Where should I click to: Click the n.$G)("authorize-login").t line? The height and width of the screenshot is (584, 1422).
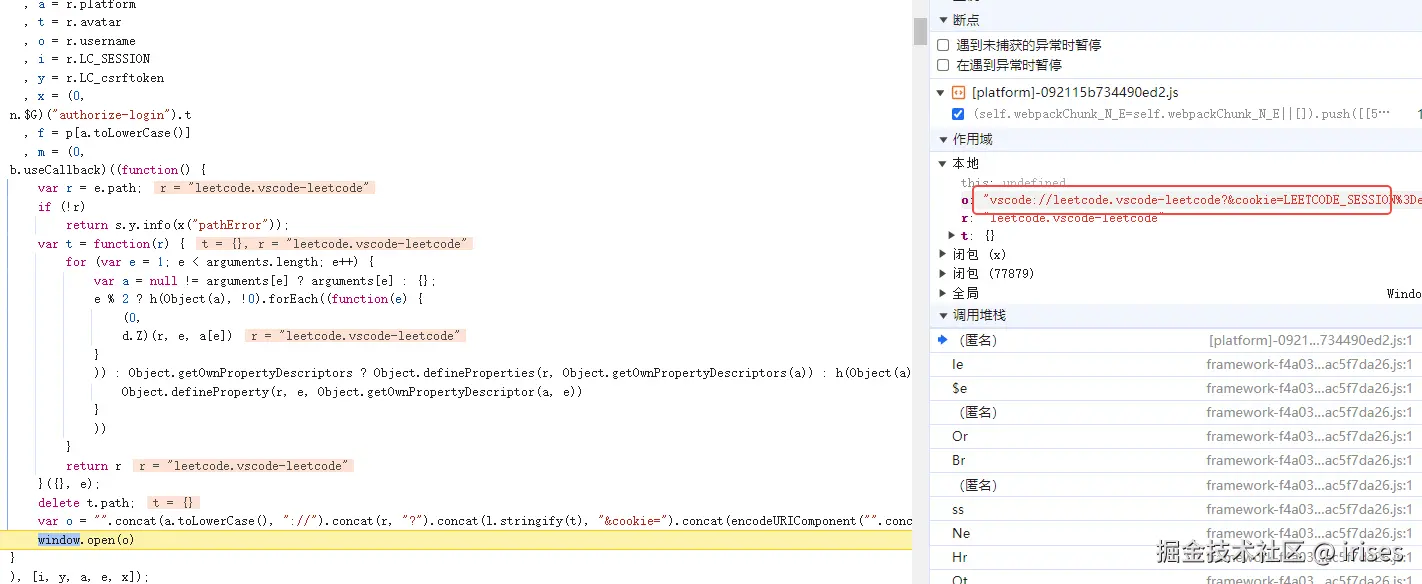click(101, 115)
